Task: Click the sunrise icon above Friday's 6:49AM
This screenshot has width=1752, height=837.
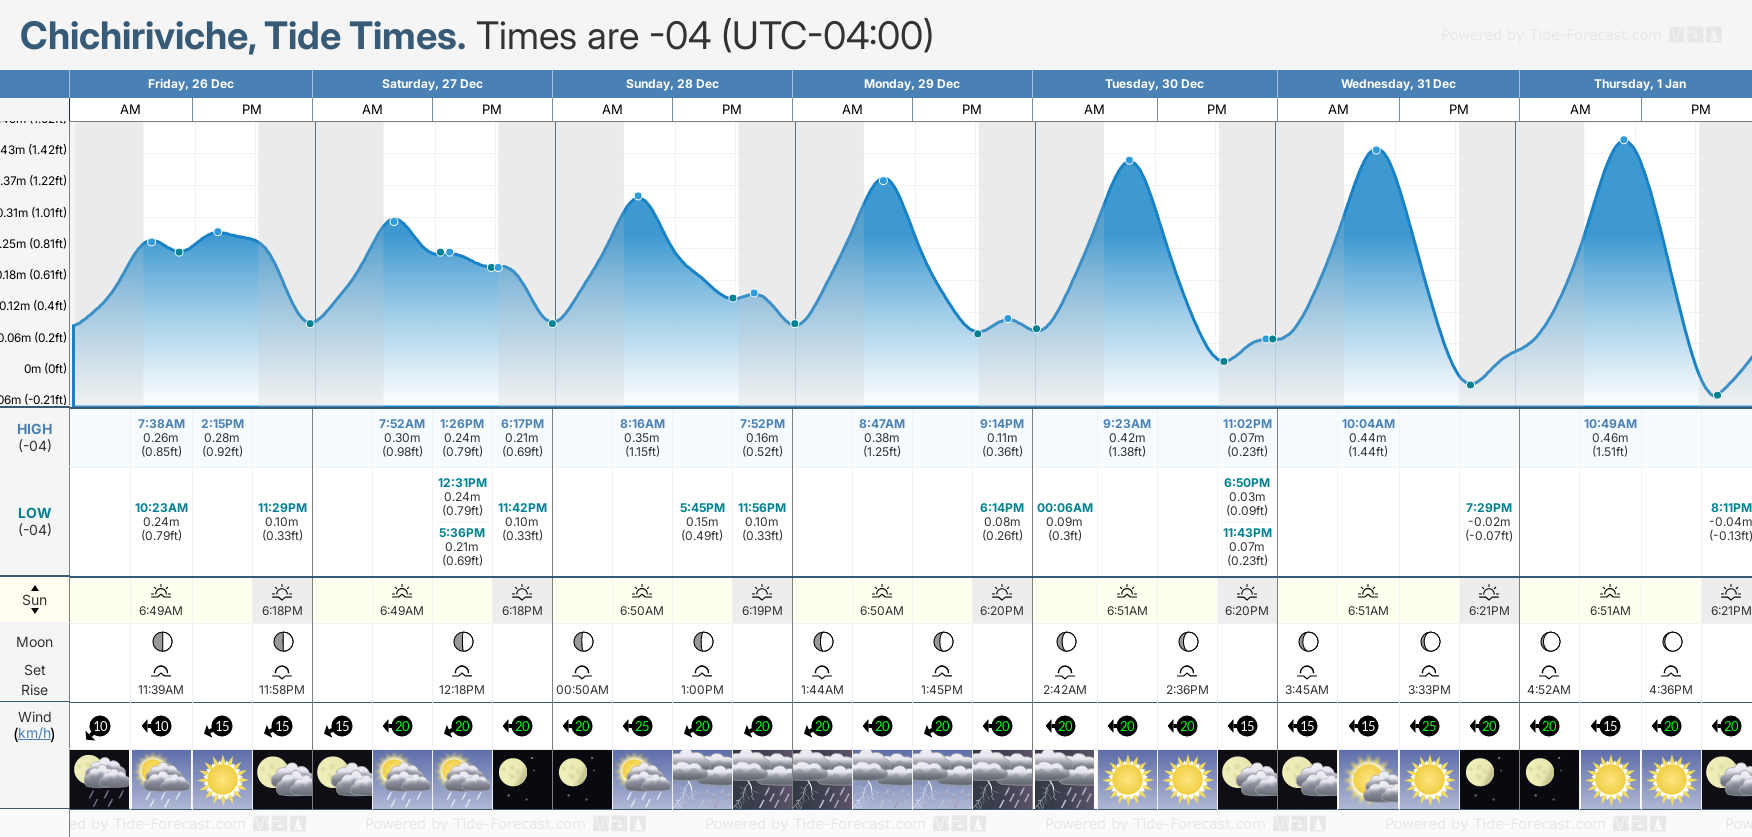Action: click(x=161, y=592)
